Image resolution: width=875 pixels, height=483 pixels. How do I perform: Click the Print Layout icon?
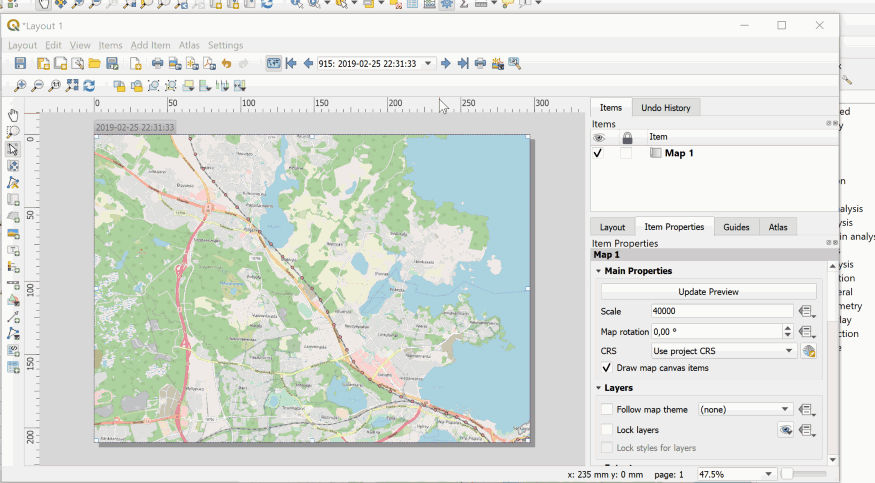[157, 64]
